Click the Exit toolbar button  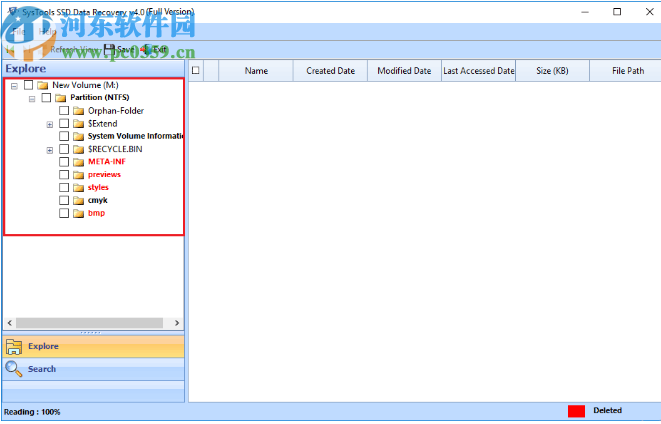click(x=153, y=49)
